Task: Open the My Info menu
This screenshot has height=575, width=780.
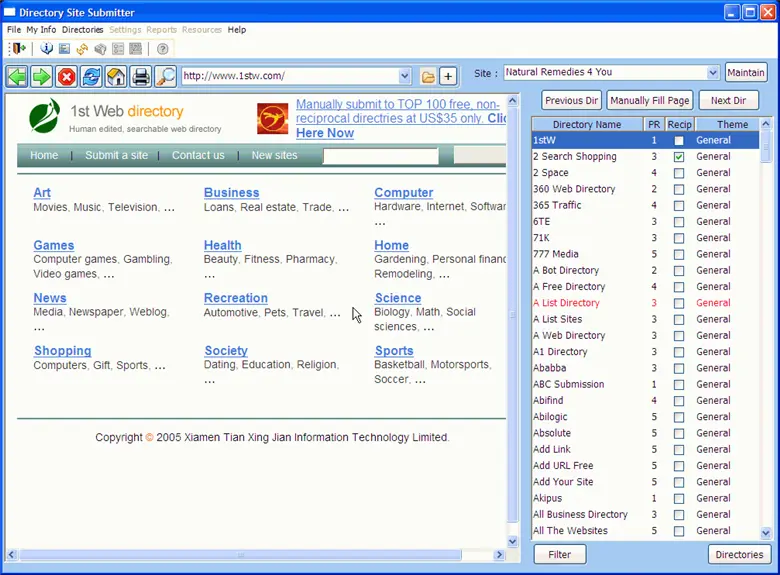Action: click(x=41, y=30)
